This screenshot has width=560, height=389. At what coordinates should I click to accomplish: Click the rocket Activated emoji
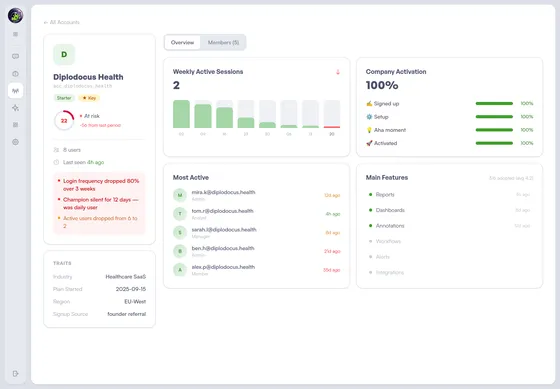tap(369, 143)
